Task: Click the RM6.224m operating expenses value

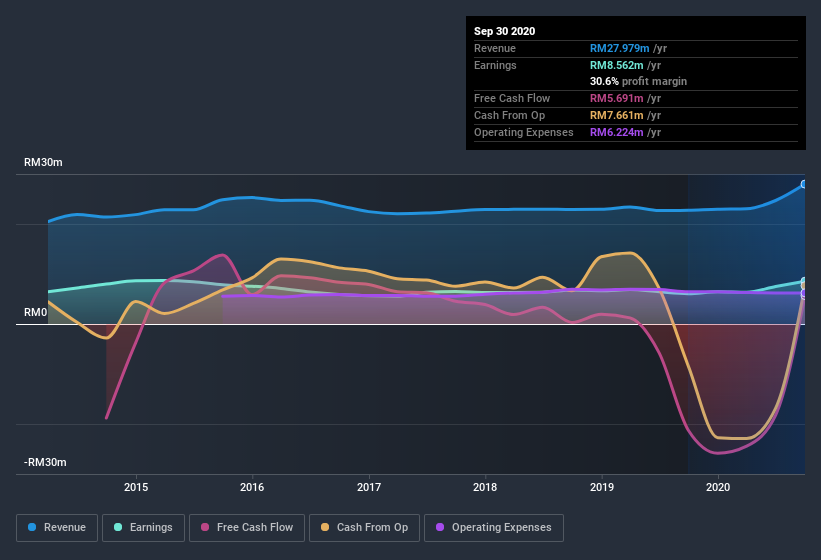Action: [x=616, y=132]
